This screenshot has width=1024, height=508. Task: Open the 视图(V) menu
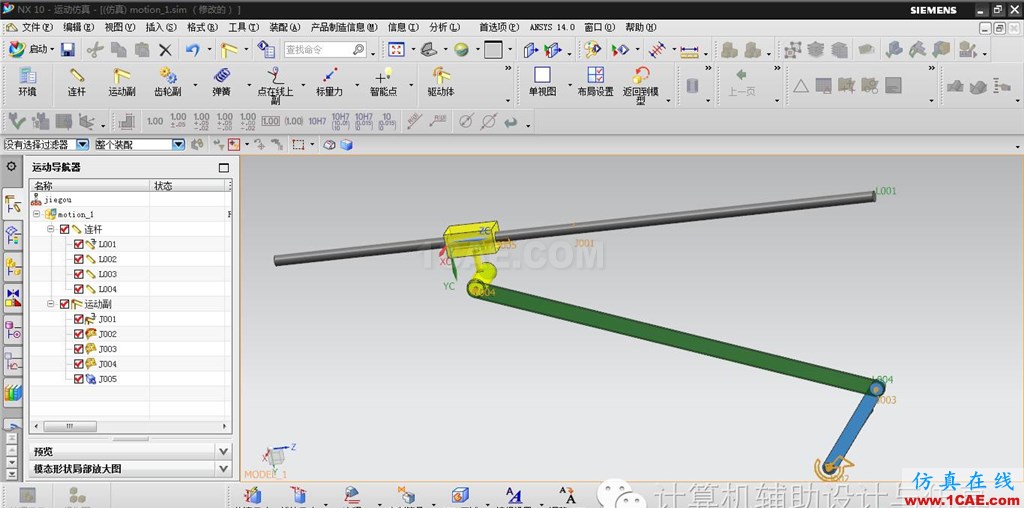(x=120, y=27)
